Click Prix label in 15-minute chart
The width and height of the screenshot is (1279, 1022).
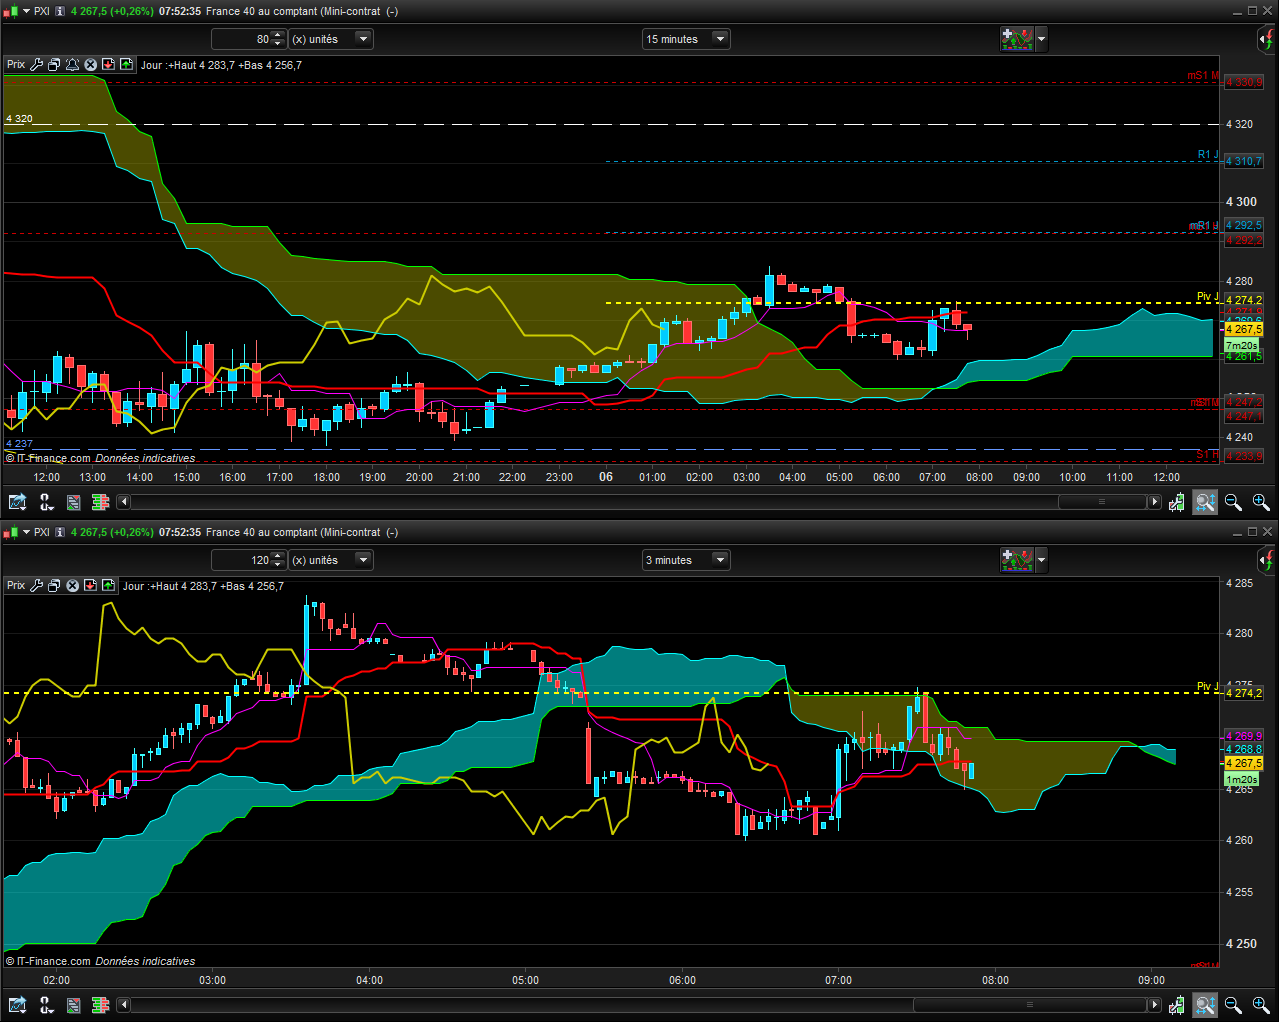pyautogui.click(x=16, y=65)
